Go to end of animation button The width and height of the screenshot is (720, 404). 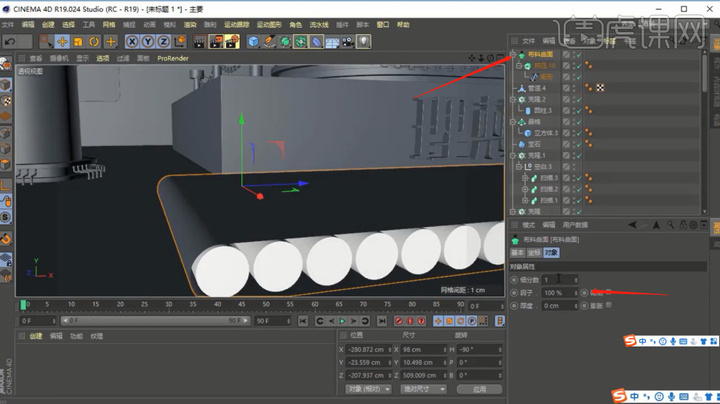pos(382,321)
